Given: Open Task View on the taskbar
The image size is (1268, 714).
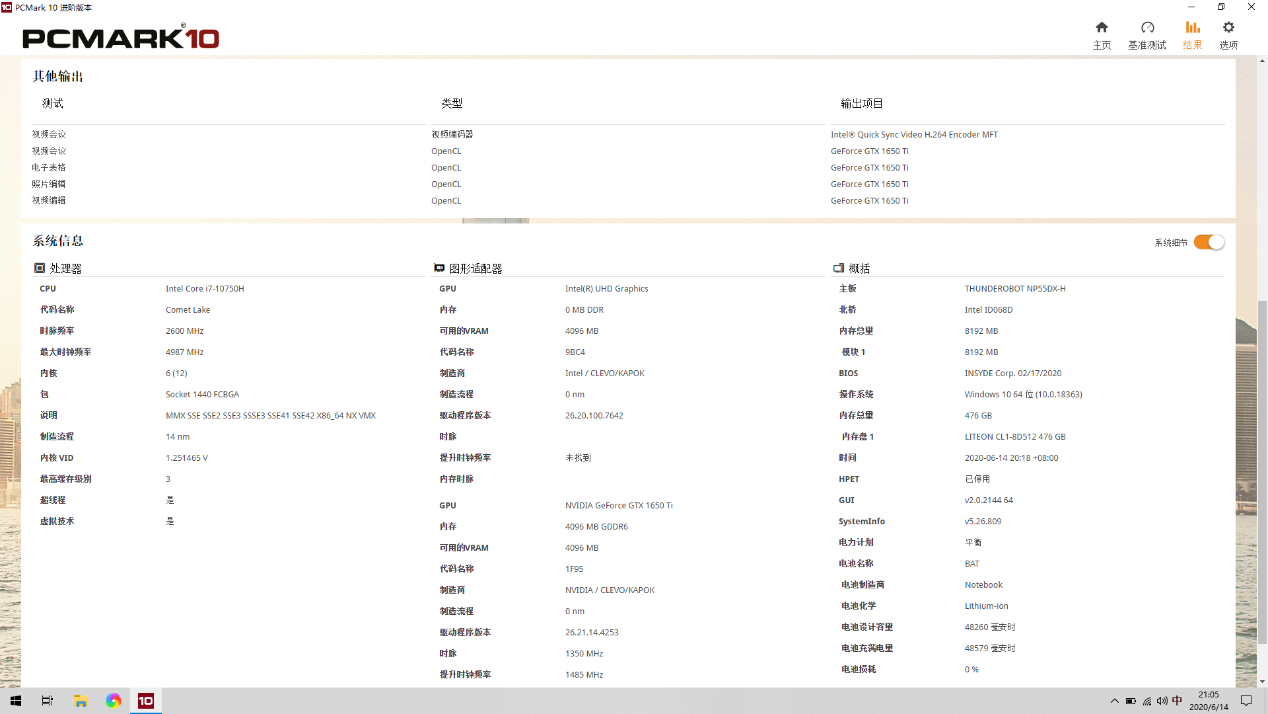Looking at the screenshot, I should point(47,700).
